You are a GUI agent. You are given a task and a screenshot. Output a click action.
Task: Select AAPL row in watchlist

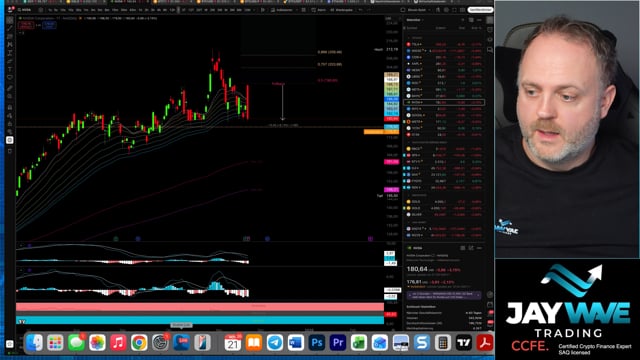click(x=444, y=64)
